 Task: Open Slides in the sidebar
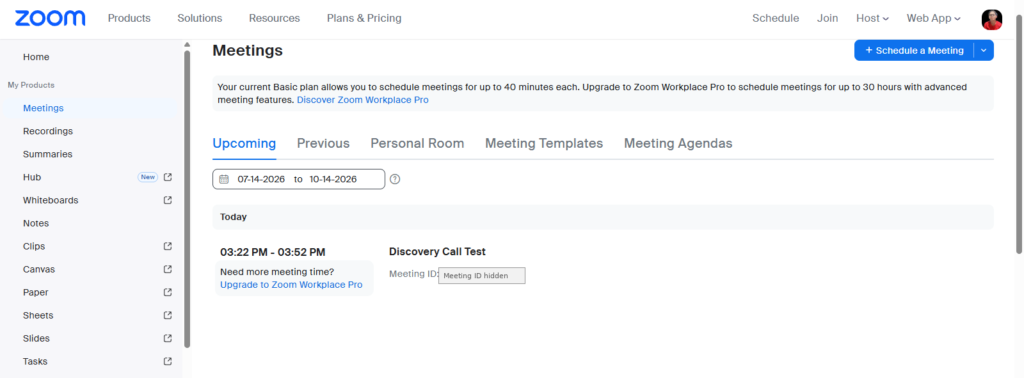[x=36, y=338]
